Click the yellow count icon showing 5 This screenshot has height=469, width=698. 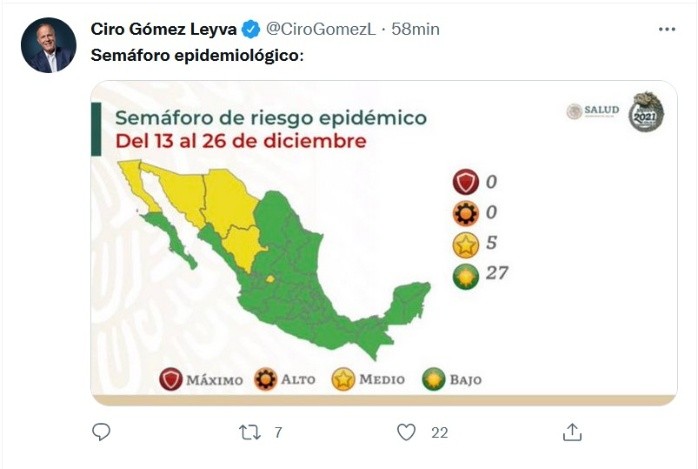[x=465, y=244]
